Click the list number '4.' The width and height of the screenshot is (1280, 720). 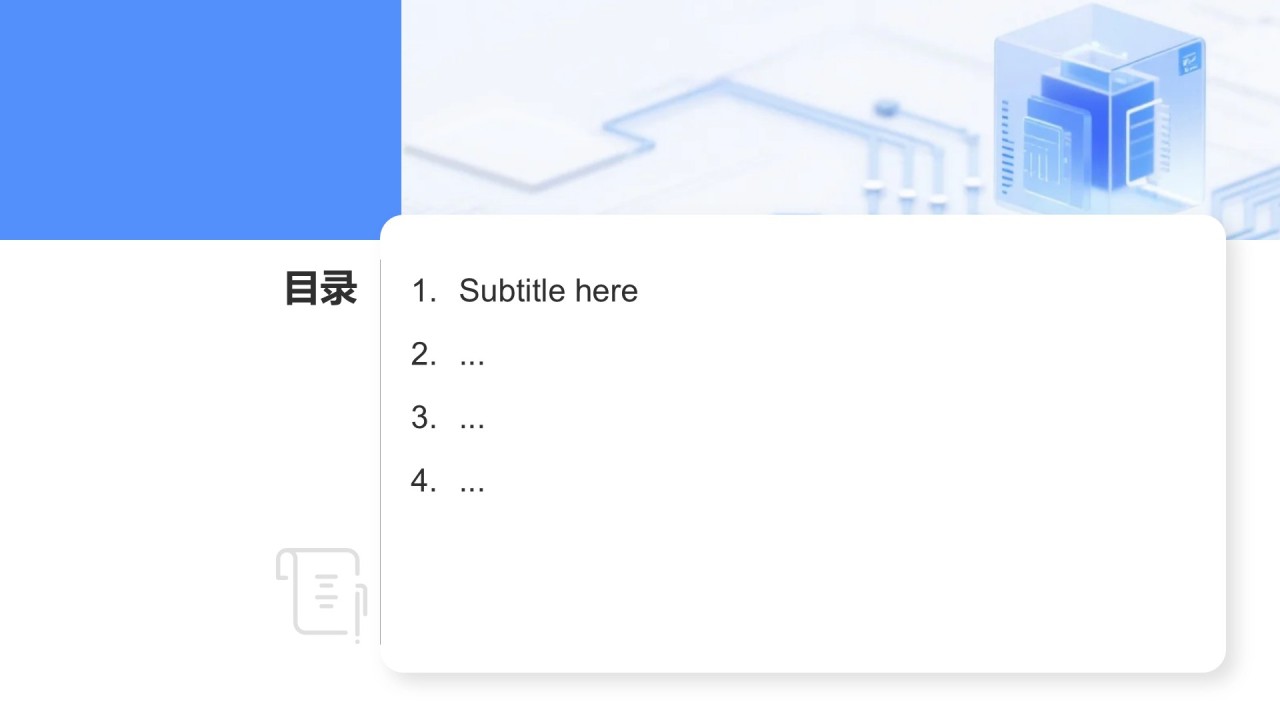point(424,483)
